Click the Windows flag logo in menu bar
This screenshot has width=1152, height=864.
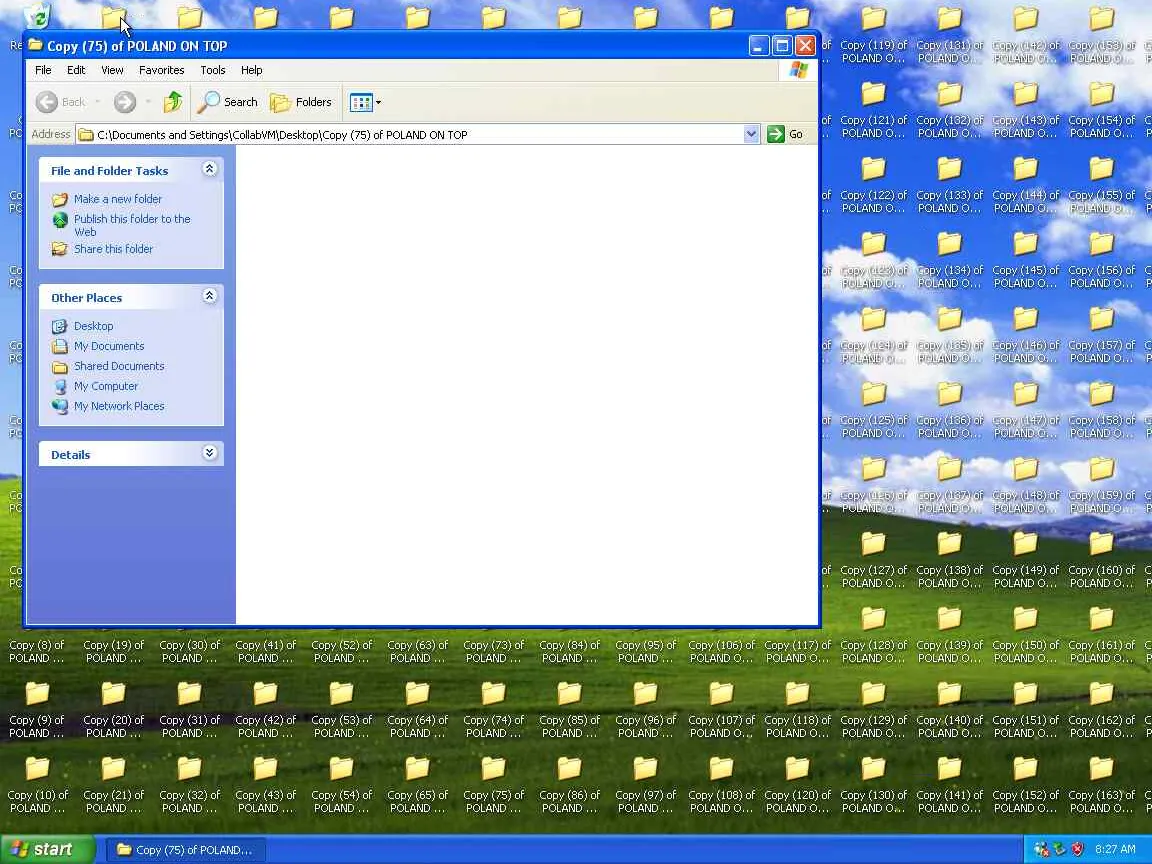tap(799, 70)
